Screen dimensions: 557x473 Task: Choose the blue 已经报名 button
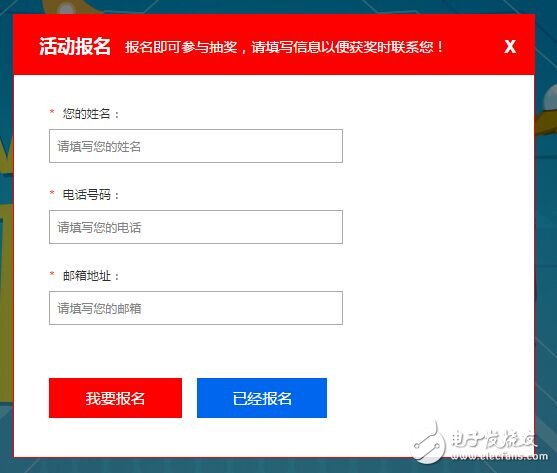coord(262,398)
